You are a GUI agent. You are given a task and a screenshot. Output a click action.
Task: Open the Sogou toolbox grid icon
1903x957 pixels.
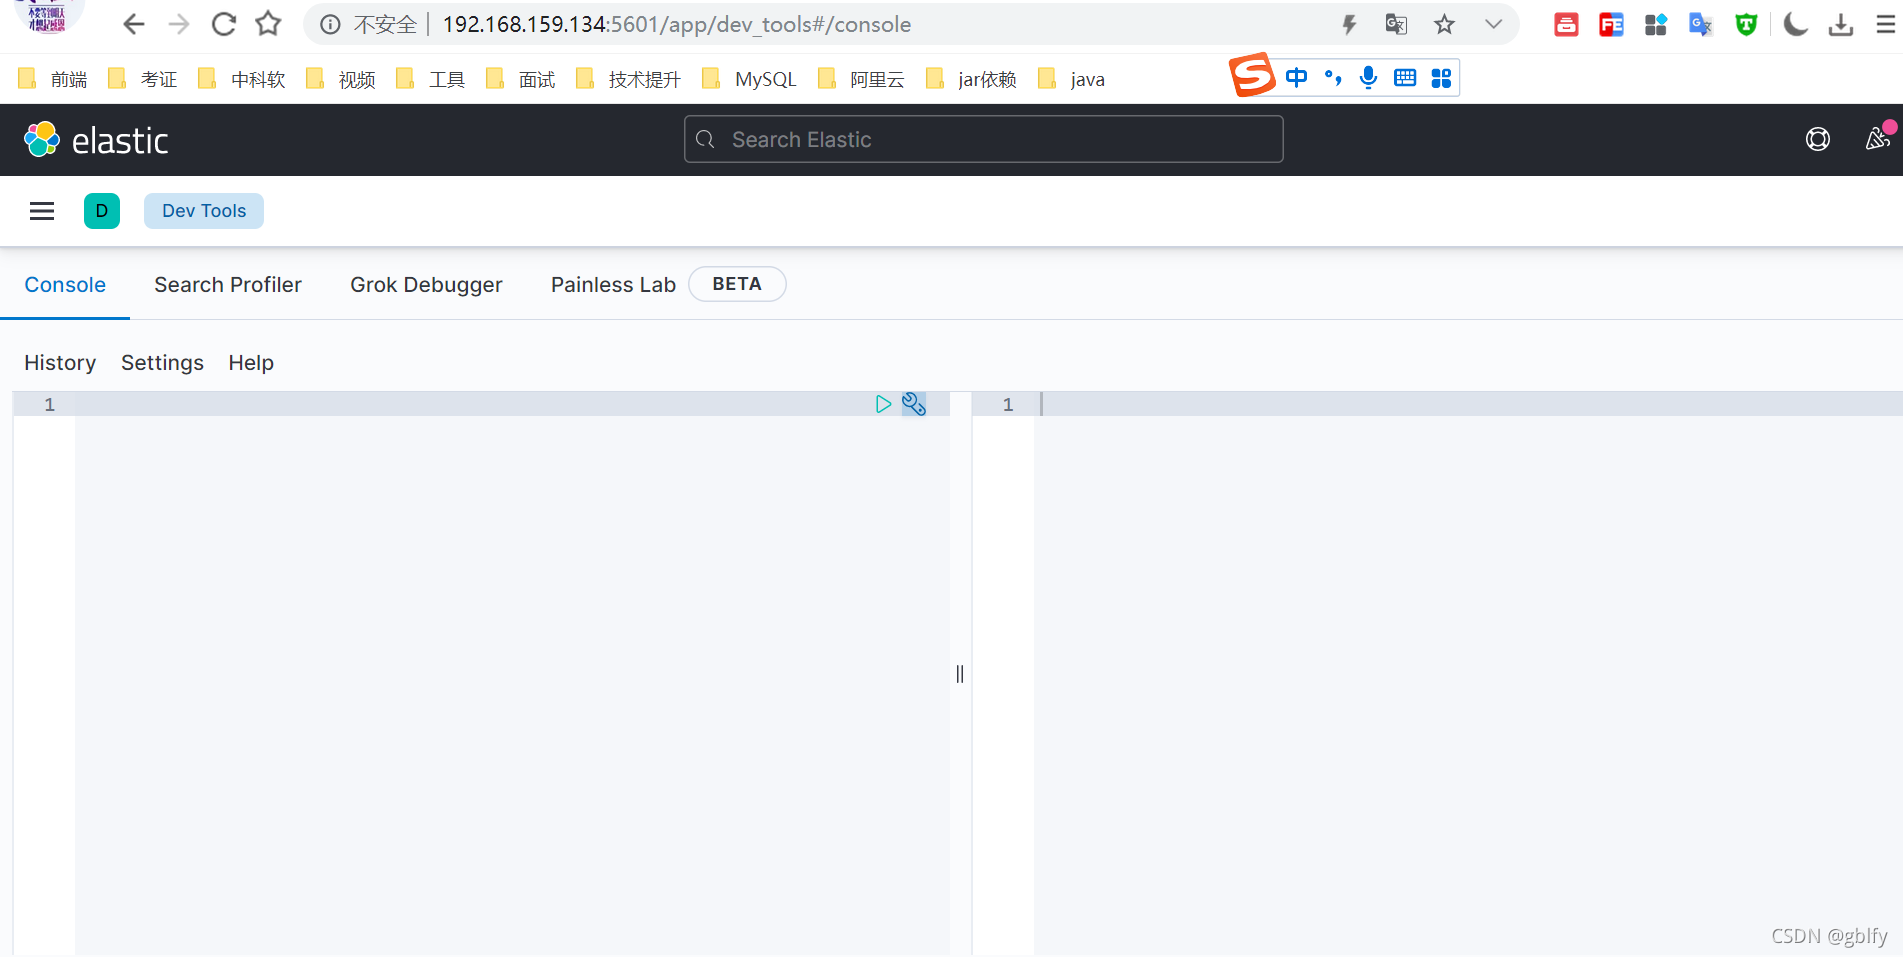click(x=1441, y=77)
